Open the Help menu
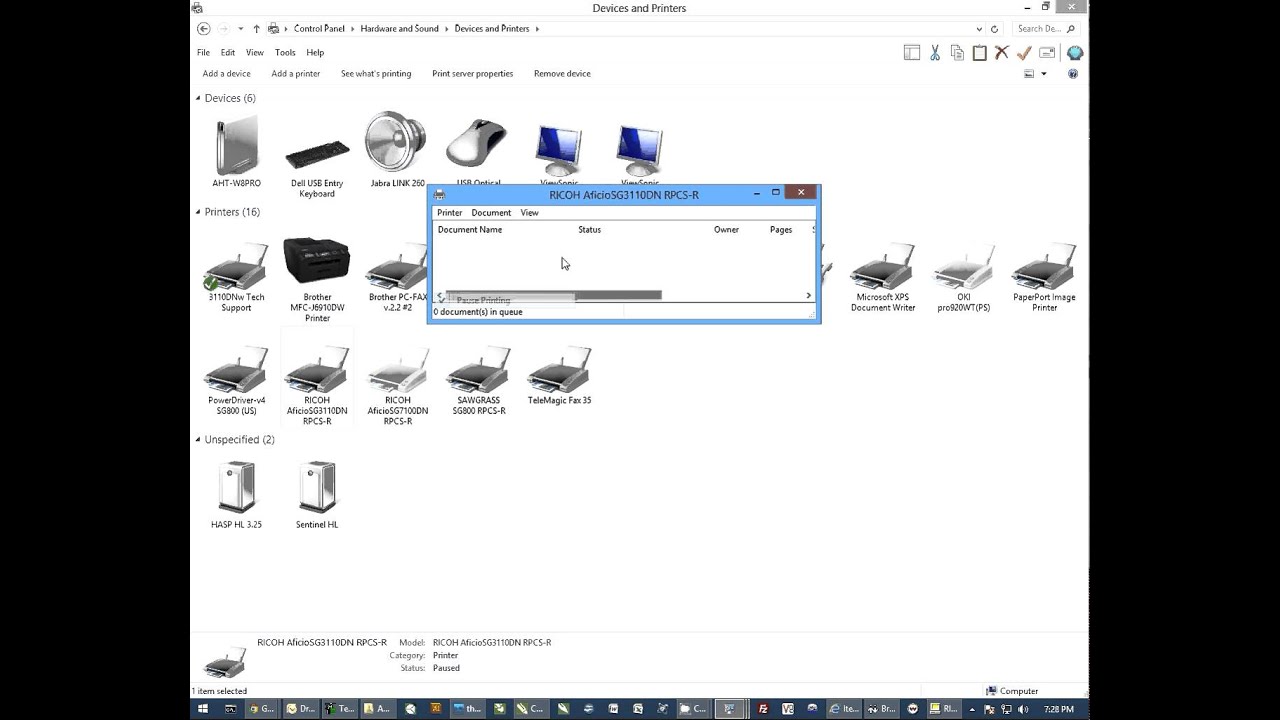Viewport: 1280px width, 720px height. (315, 52)
